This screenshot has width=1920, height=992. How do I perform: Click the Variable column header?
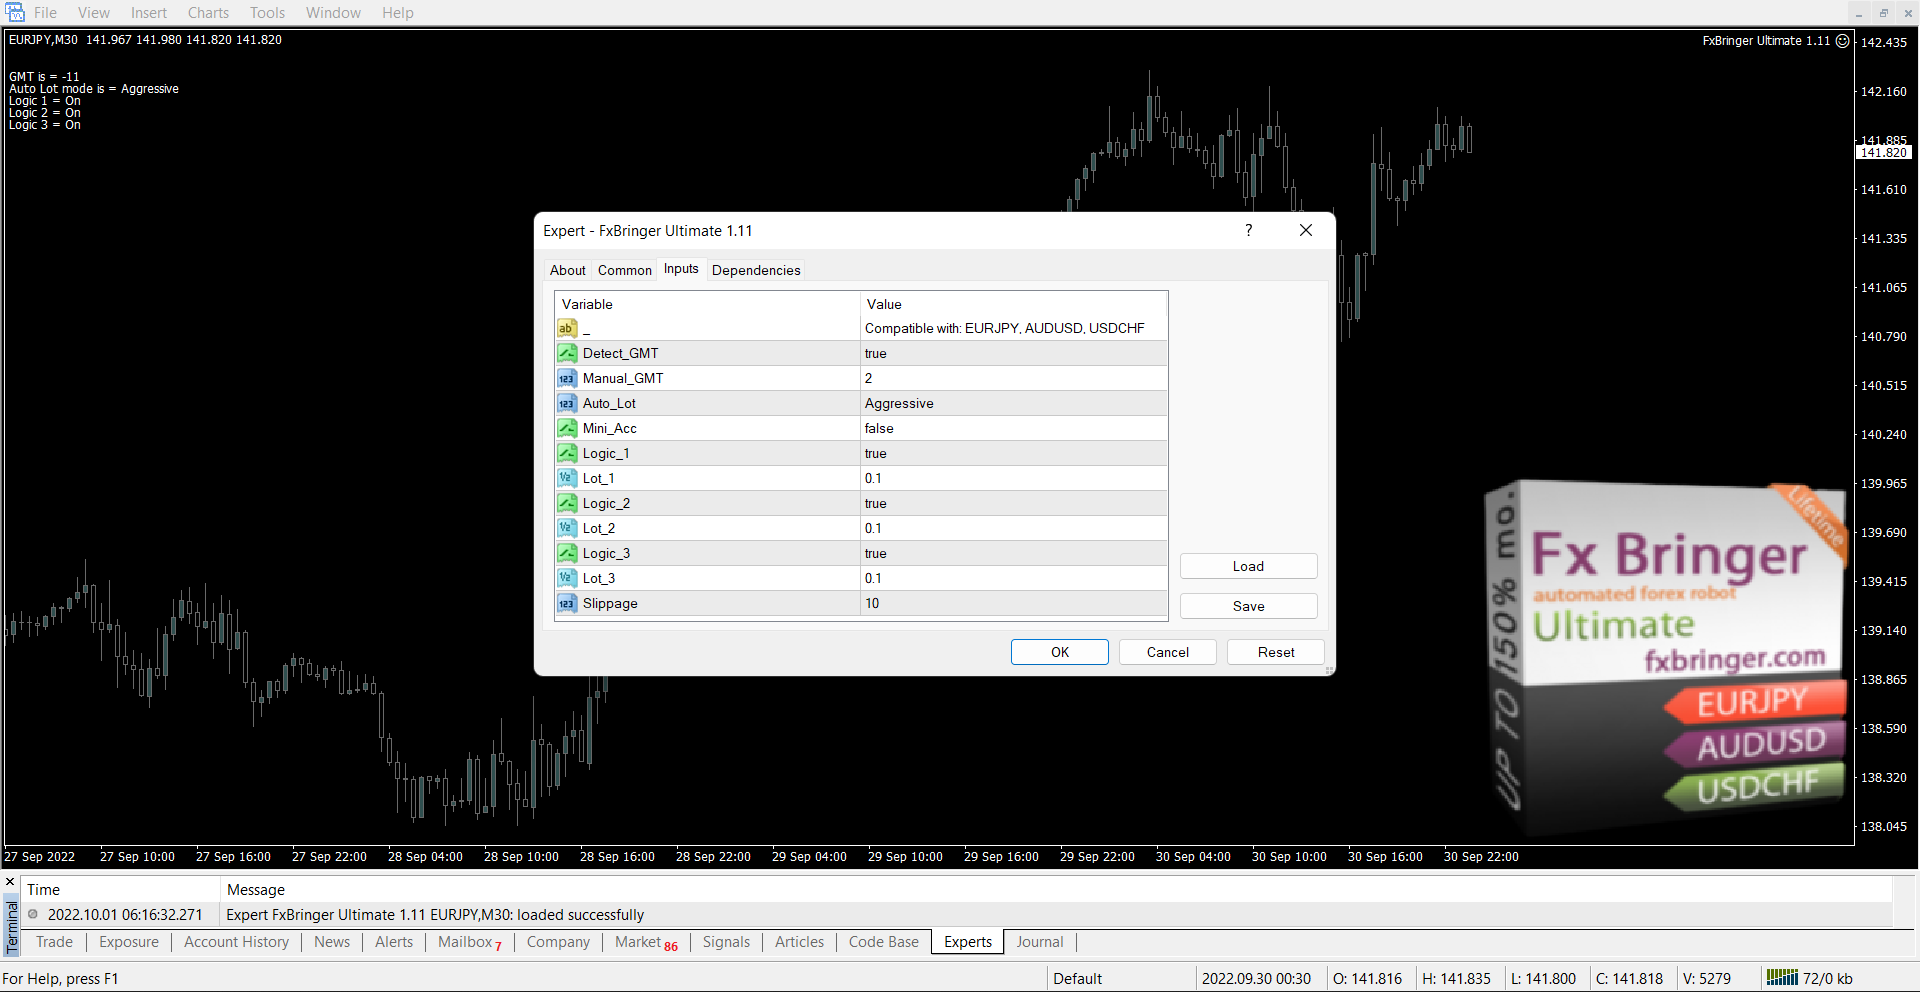click(x=708, y=304)
